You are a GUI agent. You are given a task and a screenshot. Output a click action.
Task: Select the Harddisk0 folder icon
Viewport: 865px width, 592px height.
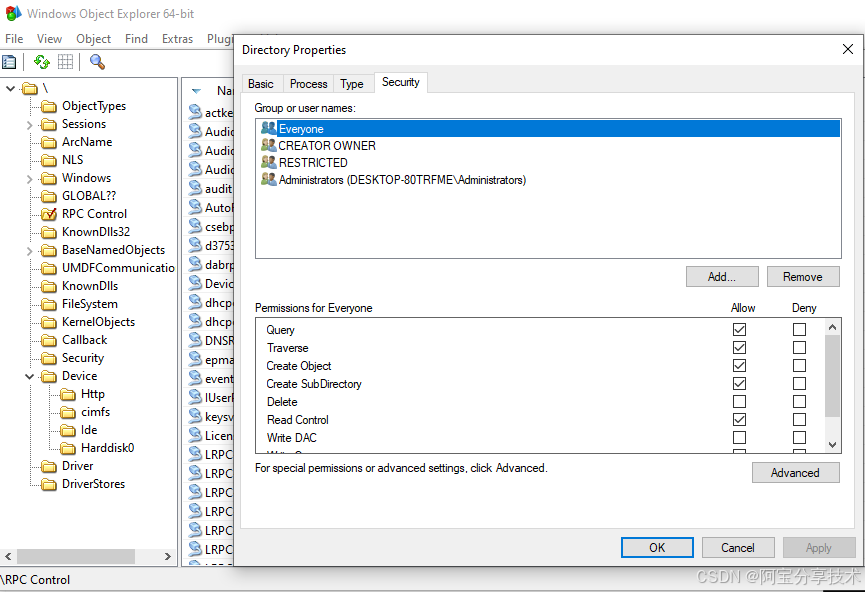(x=68, y=448)
